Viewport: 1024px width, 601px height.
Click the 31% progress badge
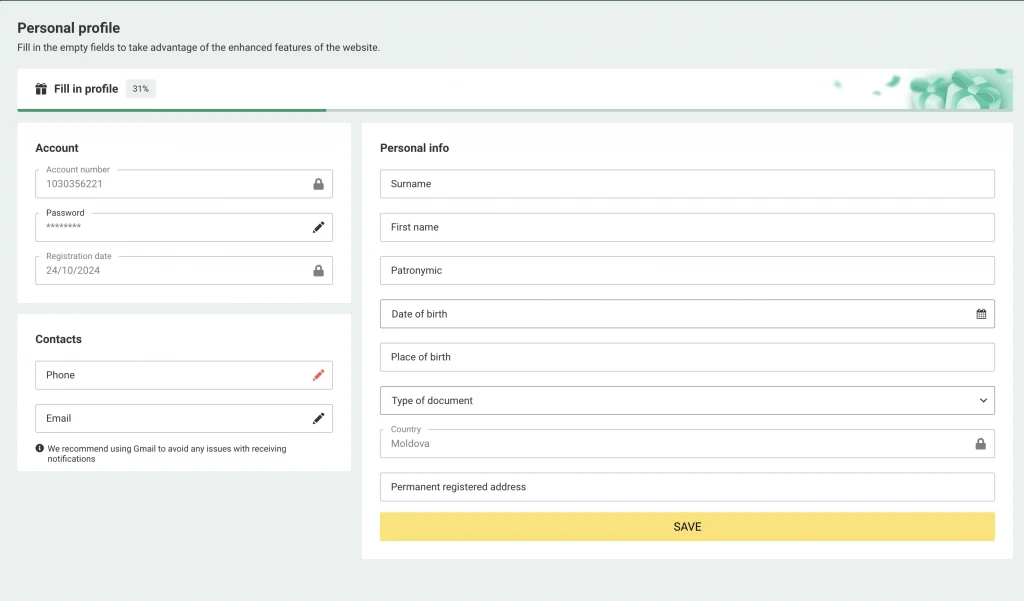point(141,89)
